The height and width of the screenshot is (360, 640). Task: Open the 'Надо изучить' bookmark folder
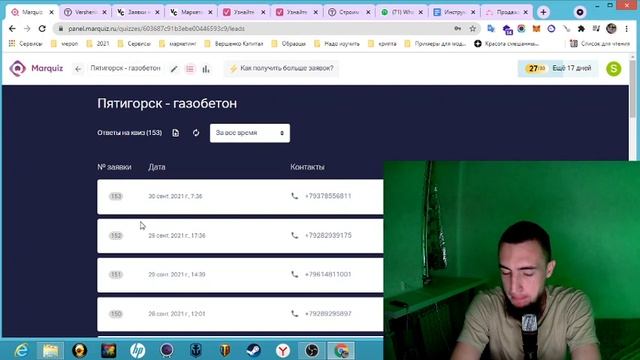[x=337, y=44]
